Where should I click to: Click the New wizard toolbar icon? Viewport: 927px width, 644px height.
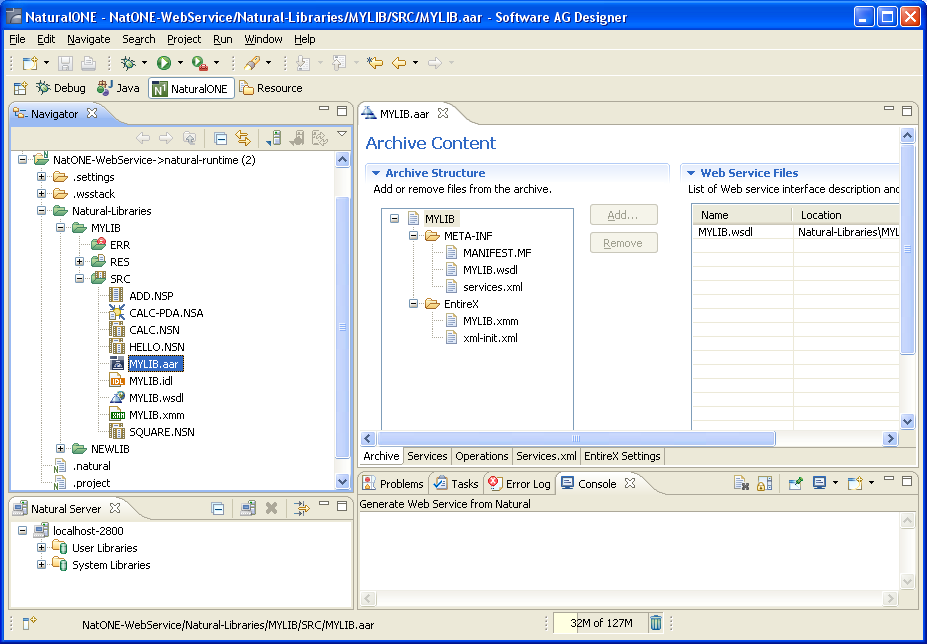[x=30, y=63]
